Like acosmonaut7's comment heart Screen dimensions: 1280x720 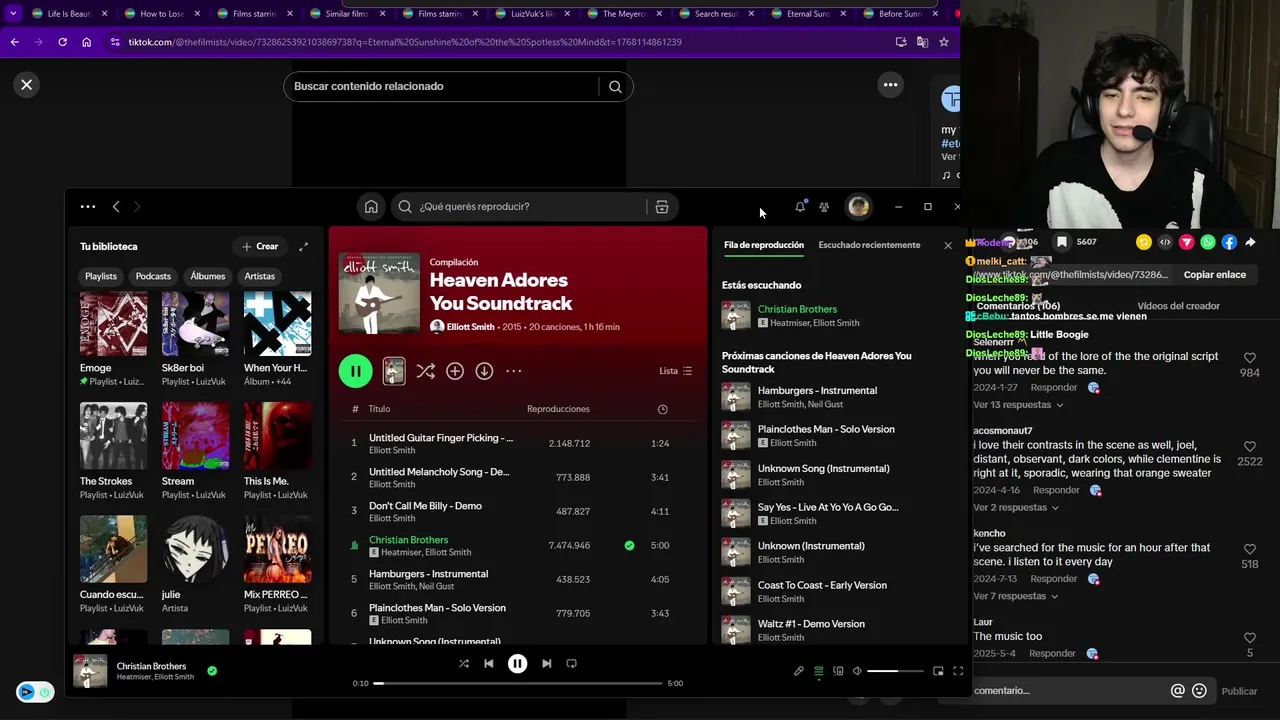coord(1250,447)
